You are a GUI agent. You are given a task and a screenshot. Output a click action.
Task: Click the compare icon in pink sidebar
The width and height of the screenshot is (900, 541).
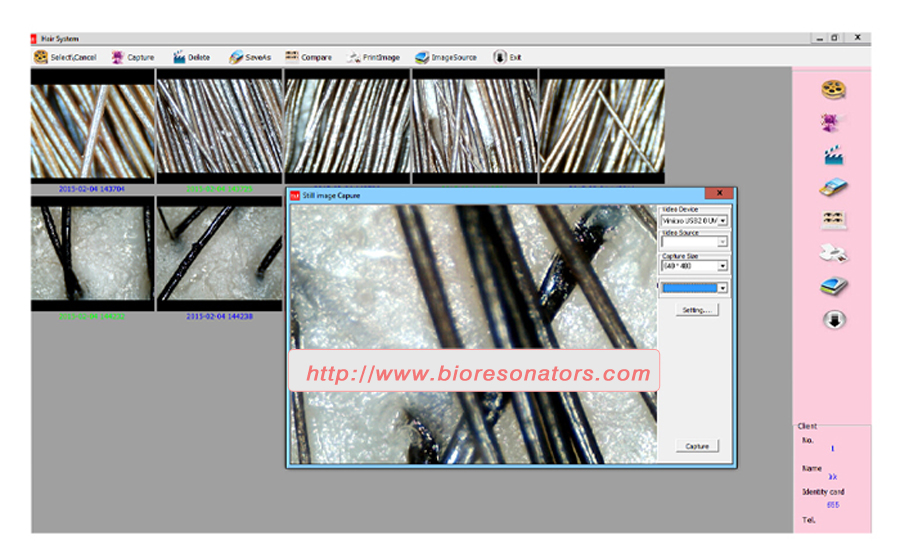[833, 220]
